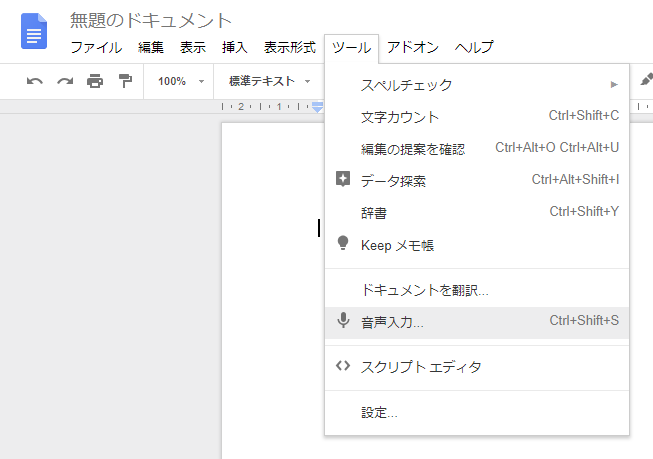This screenshot has width=653, height=459.
Task: Click the blue indent marker on ruler
Action: click(317, 107)
